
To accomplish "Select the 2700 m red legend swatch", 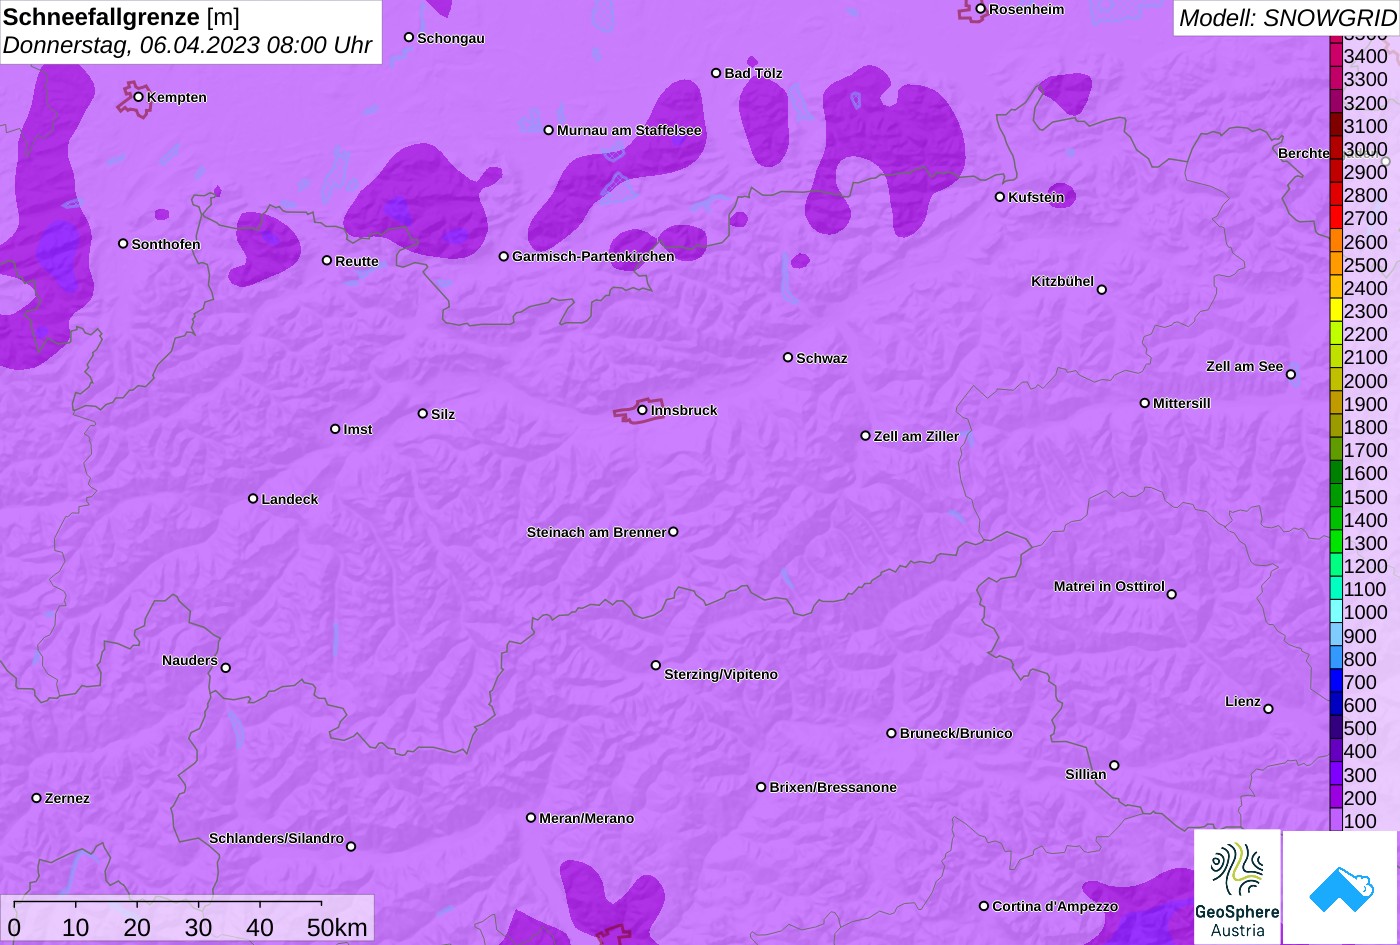I will [x=1336, y=218].
